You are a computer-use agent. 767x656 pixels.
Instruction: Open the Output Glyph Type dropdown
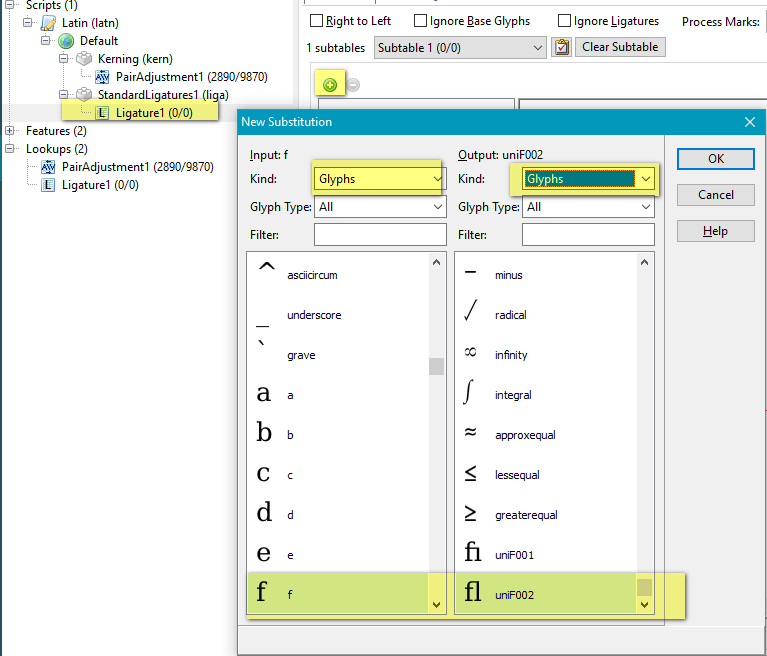[588, 207]
